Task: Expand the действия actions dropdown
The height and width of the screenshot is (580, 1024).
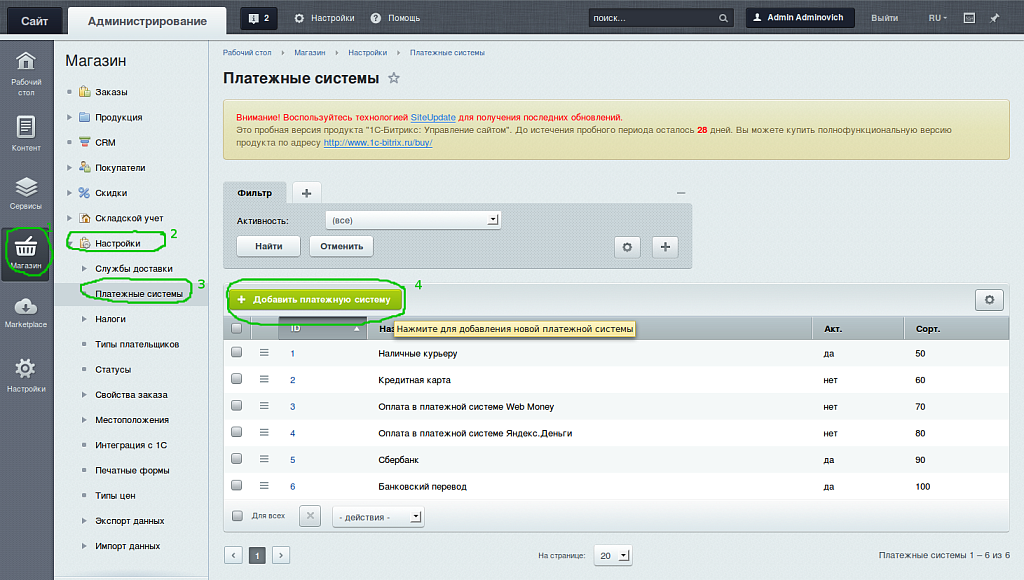Action: [378, 517]
